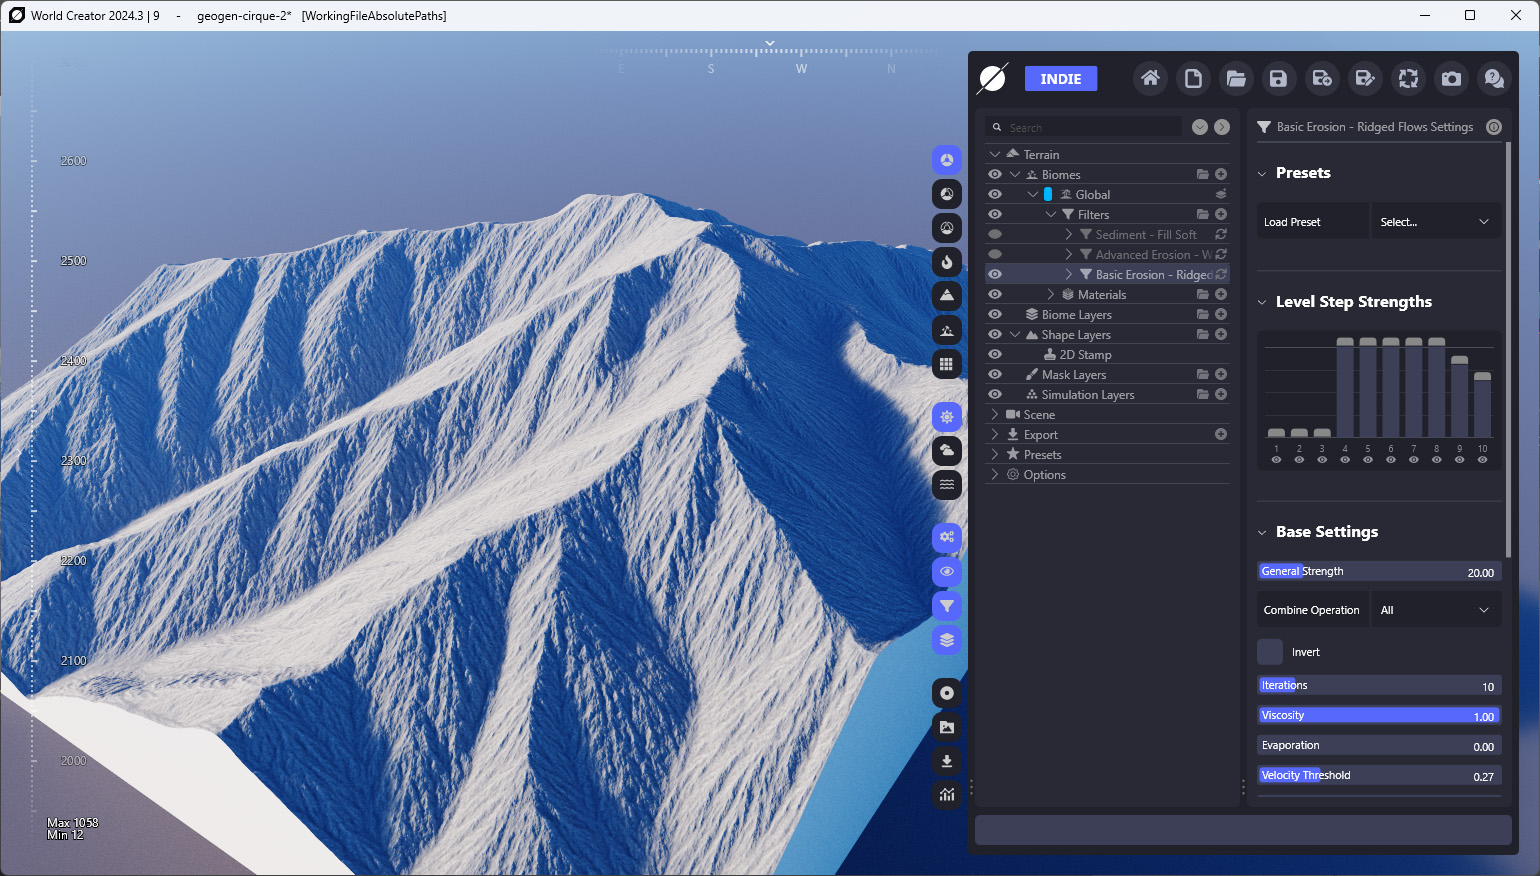
Task: Toggle visibility of the Global biome
Action: 995,194
